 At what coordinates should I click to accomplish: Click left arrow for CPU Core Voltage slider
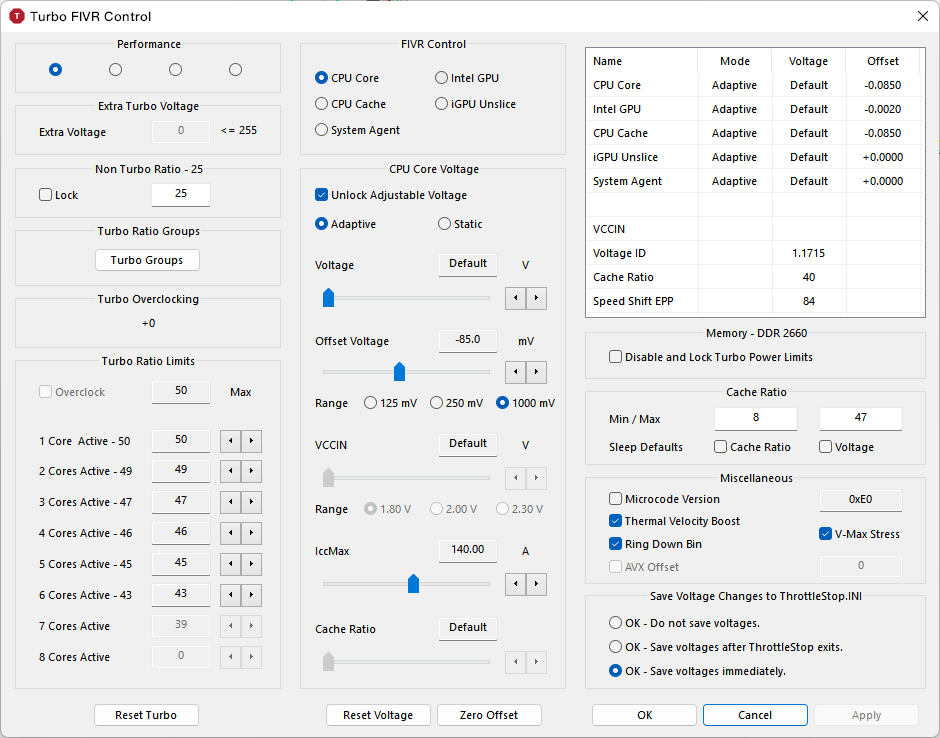pos(516,298)
